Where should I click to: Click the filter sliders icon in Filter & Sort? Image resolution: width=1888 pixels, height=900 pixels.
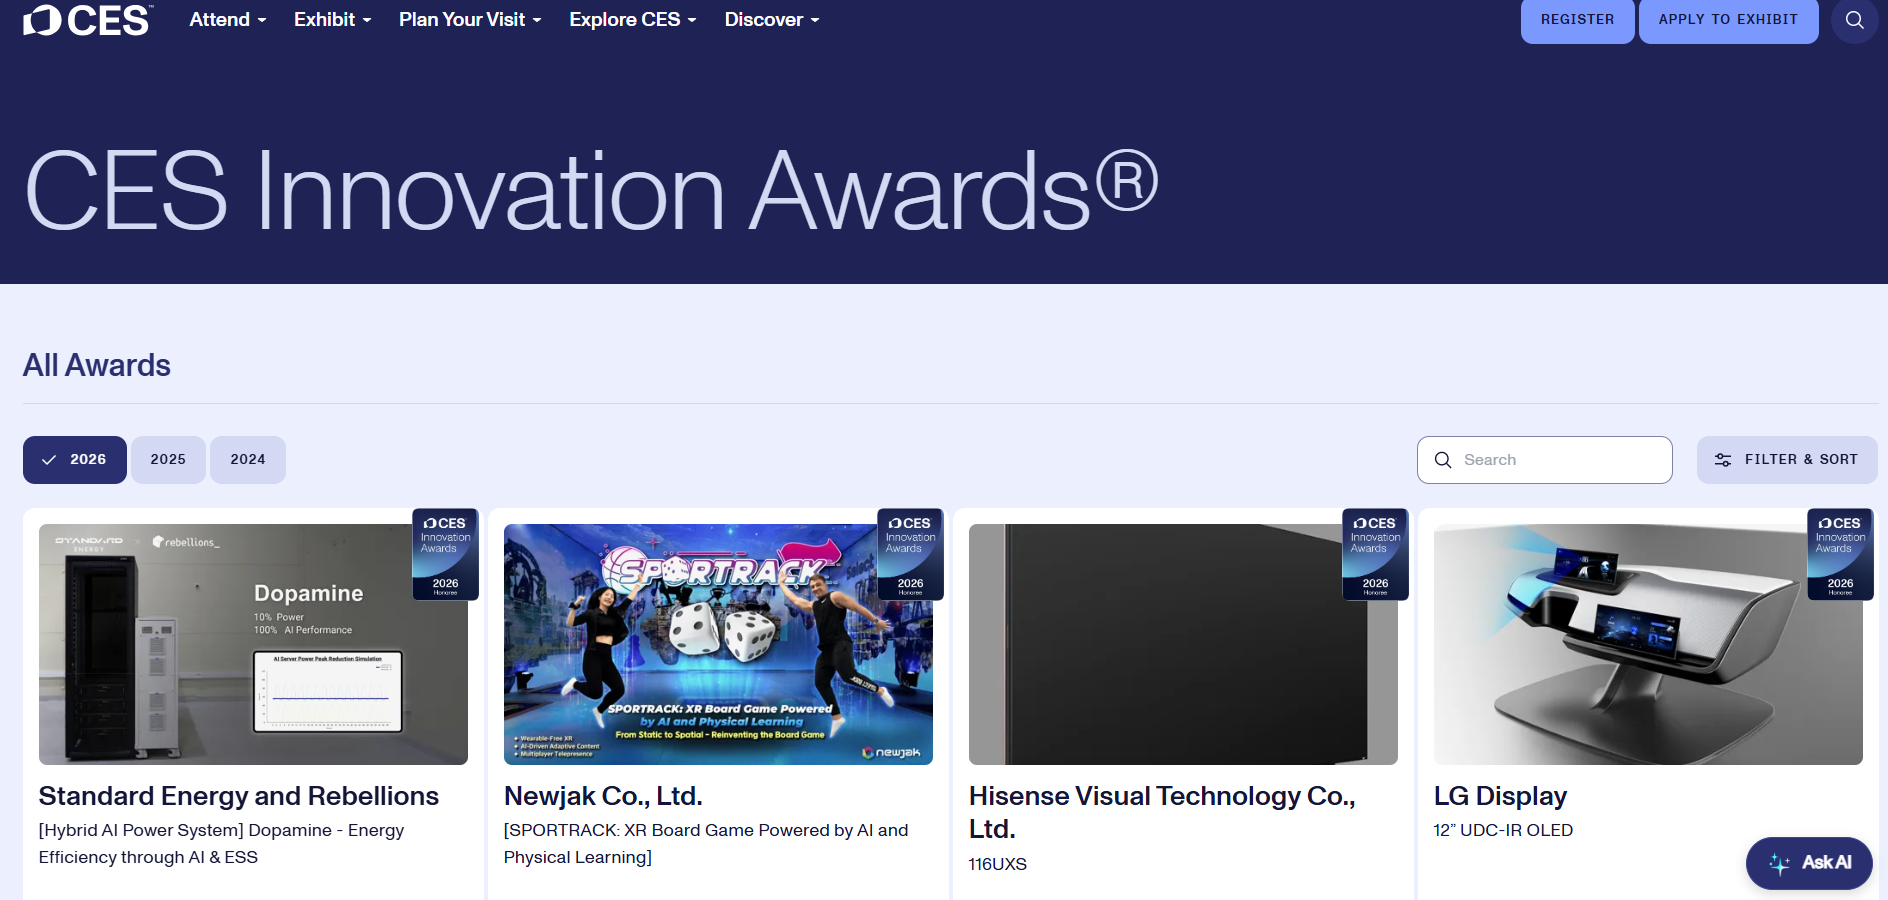click(x=1723, y=460)
